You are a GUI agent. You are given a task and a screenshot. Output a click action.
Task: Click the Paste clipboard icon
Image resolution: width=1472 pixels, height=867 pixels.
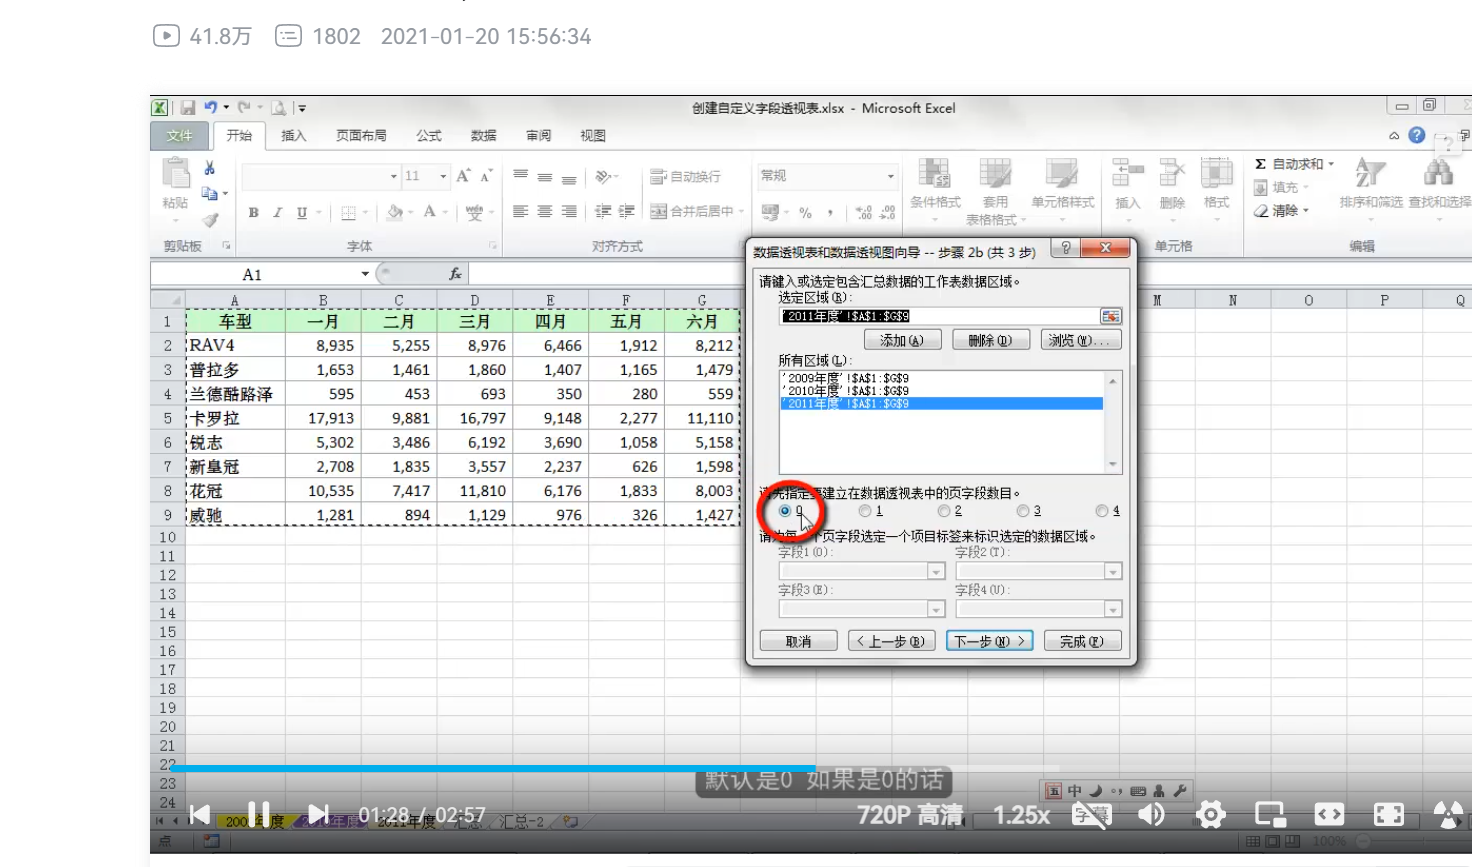(x=176, y=174)
